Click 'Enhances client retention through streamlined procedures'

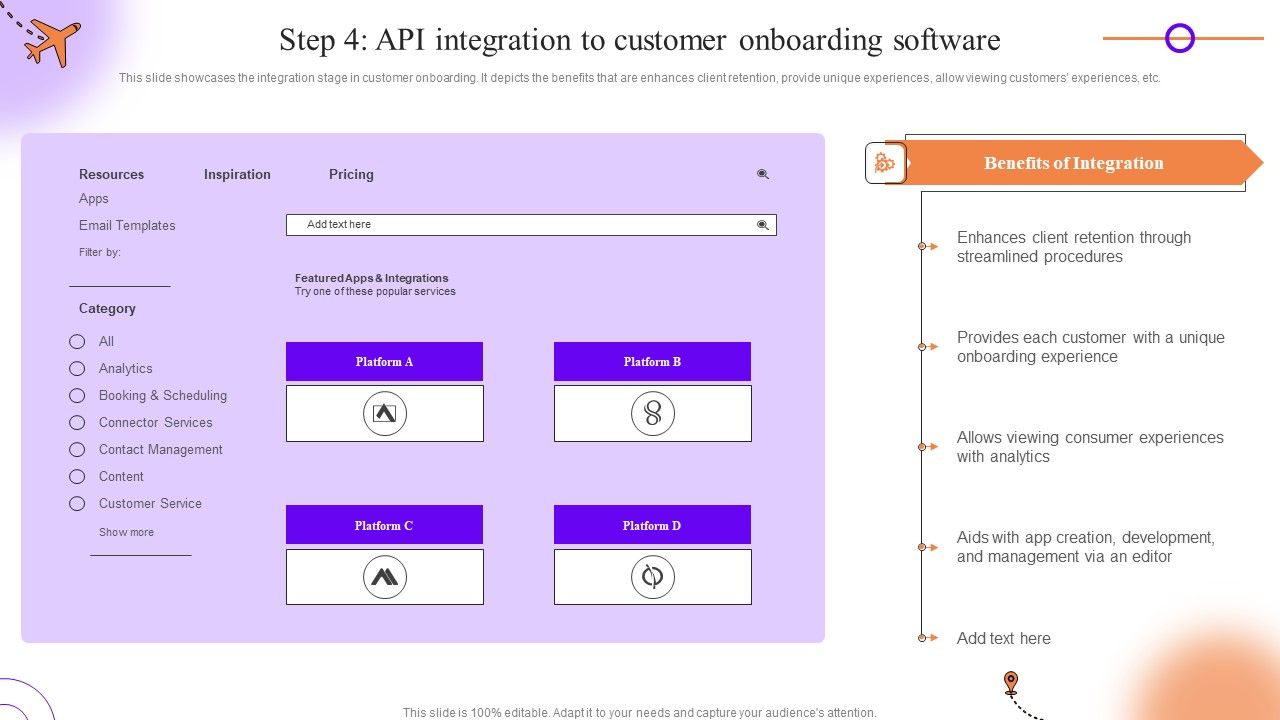tap(1074, 247)
